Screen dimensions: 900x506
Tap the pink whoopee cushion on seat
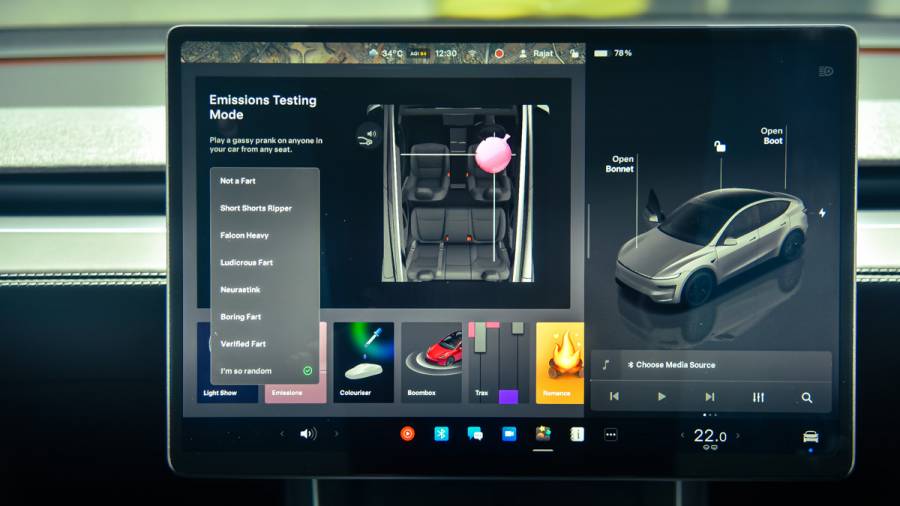[493, 153]
